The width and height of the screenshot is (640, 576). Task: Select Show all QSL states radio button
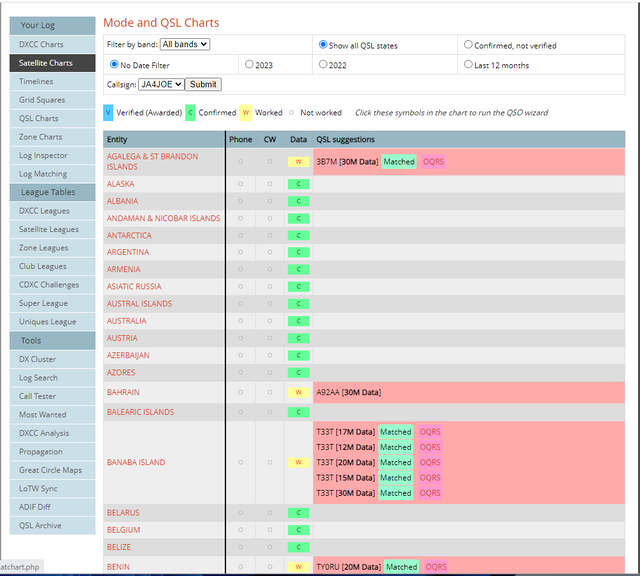point(323,44)
